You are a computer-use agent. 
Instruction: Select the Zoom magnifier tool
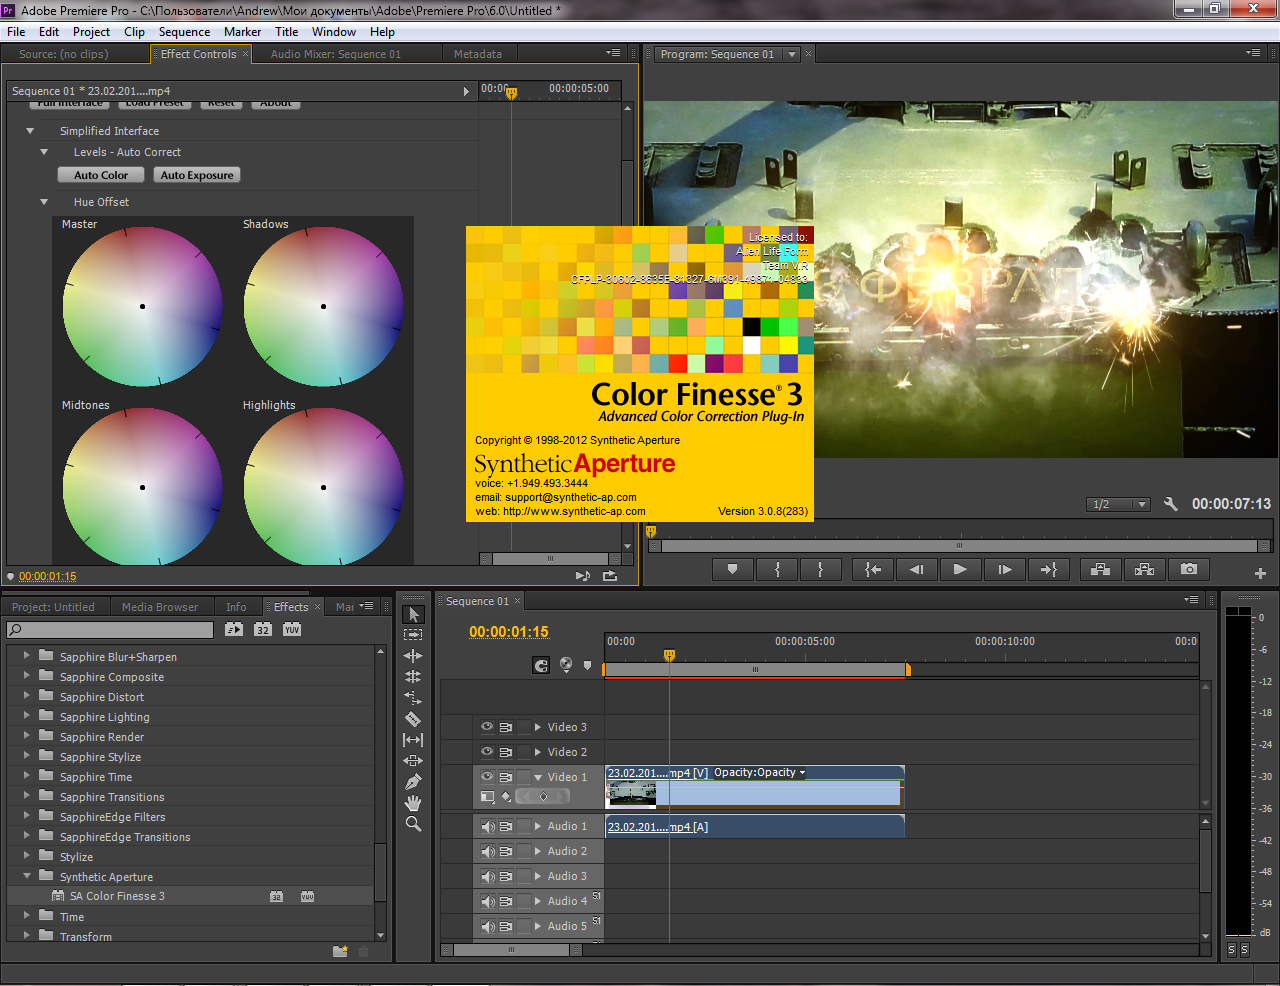pos(413,824)
